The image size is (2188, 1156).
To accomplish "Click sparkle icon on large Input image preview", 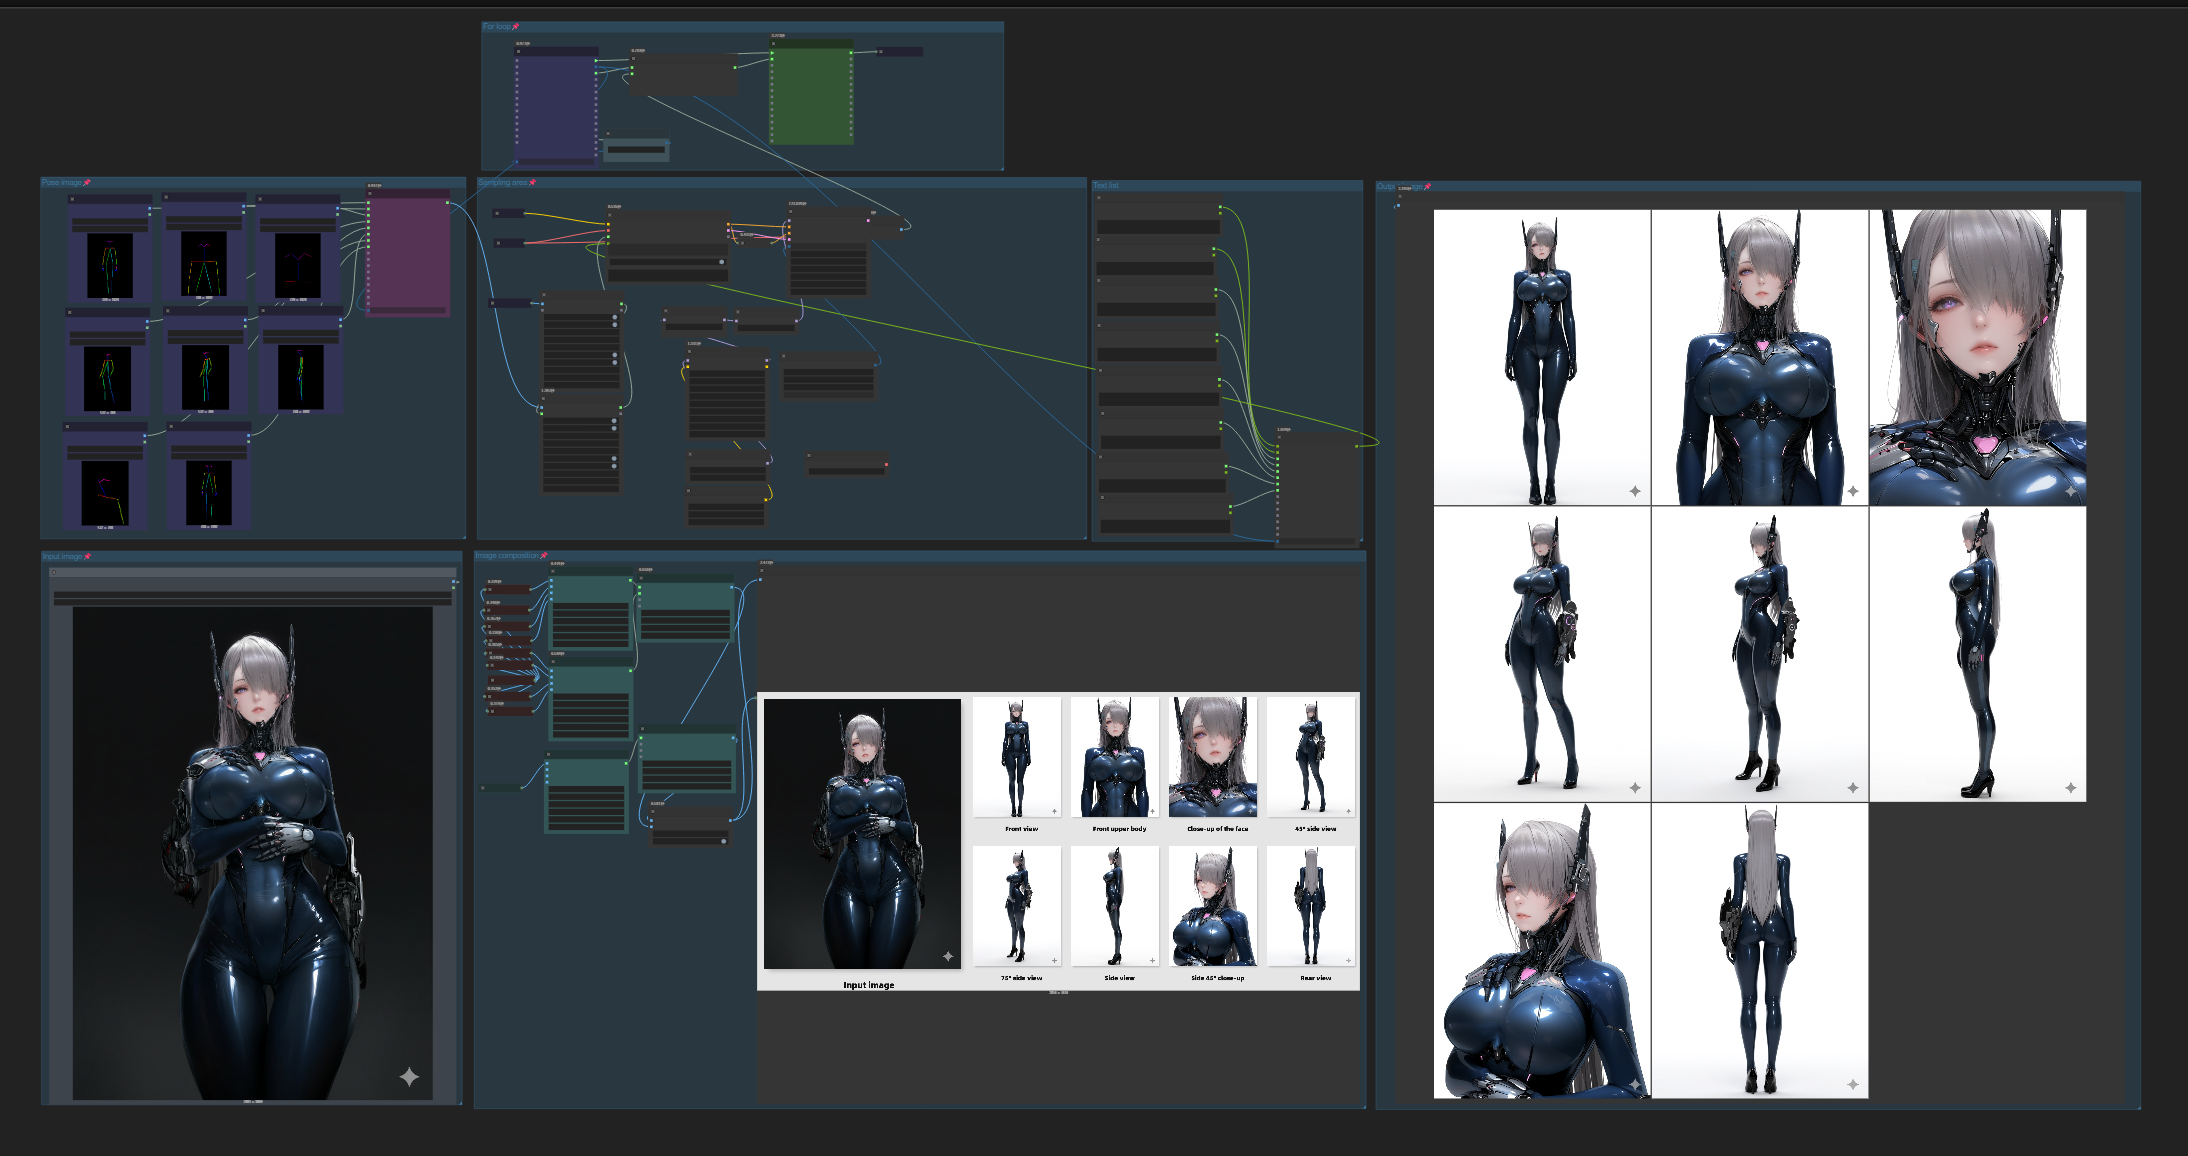I will 409,1077.
